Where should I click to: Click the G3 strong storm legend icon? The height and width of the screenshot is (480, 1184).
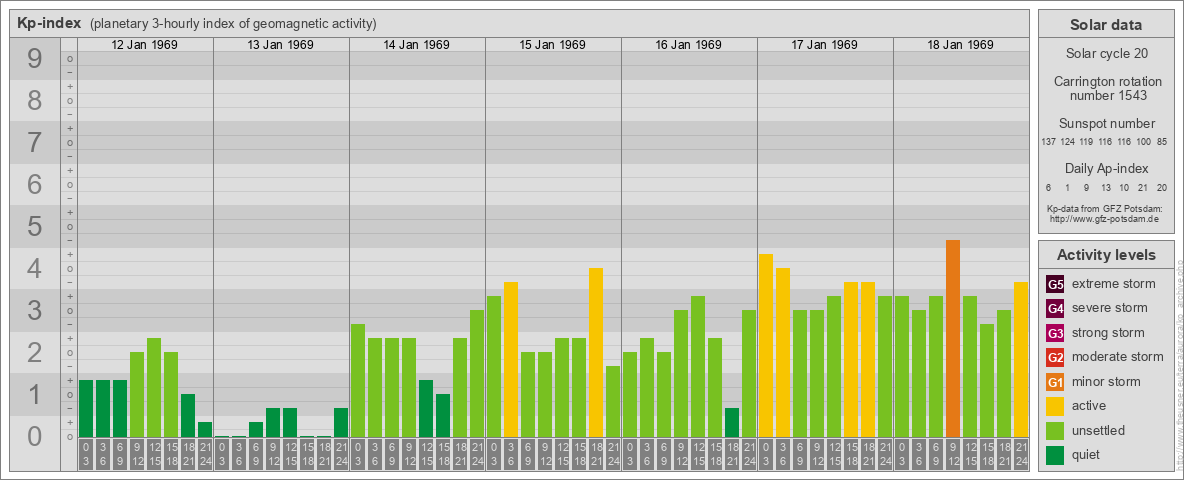[x=1055, y=333]
